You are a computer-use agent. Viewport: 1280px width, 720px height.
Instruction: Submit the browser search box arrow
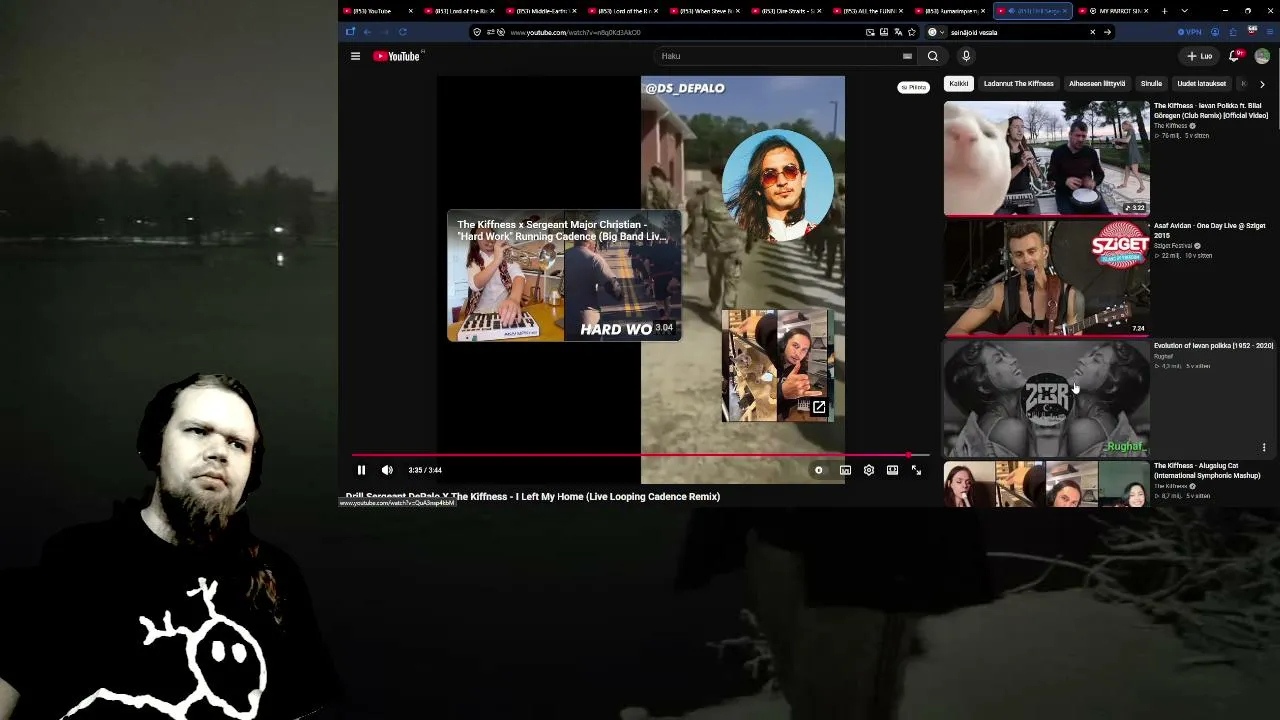pos(1107,32)
